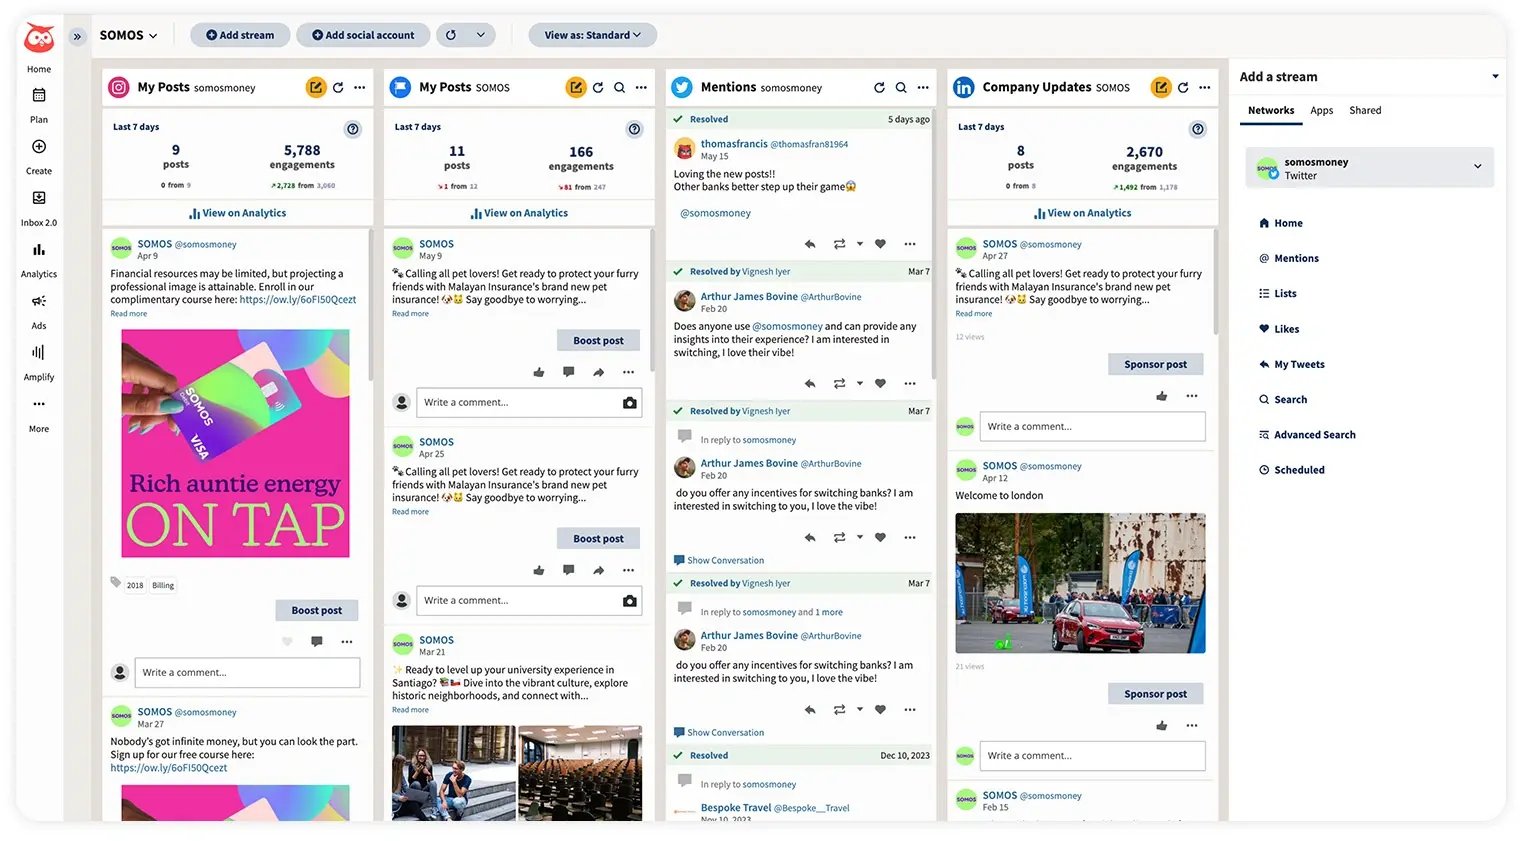Search within the Mentions stream
The width and height of the screenshot is (1521, 841).
click(x=901, y=88)
